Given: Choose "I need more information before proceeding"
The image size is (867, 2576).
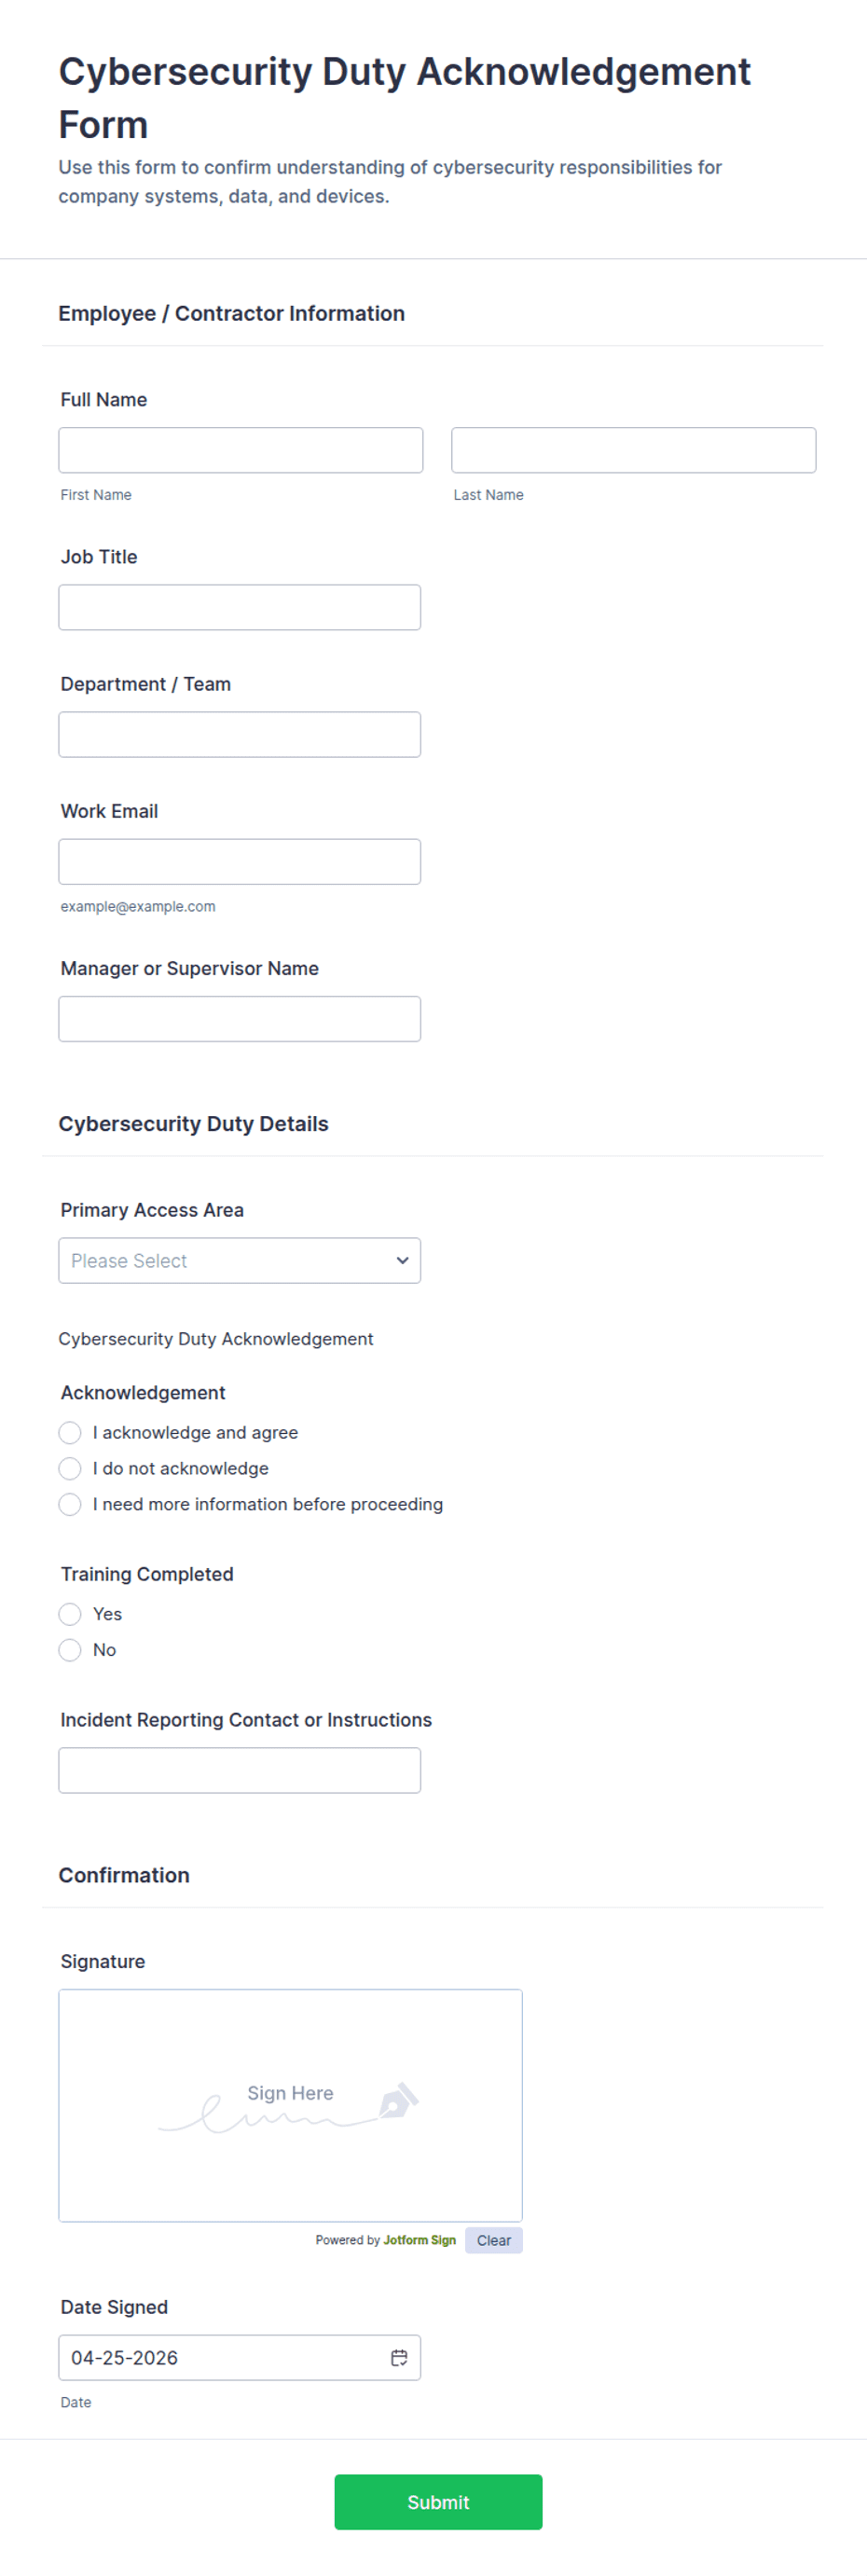Looking at the screenshot, I should [70, 1504].
